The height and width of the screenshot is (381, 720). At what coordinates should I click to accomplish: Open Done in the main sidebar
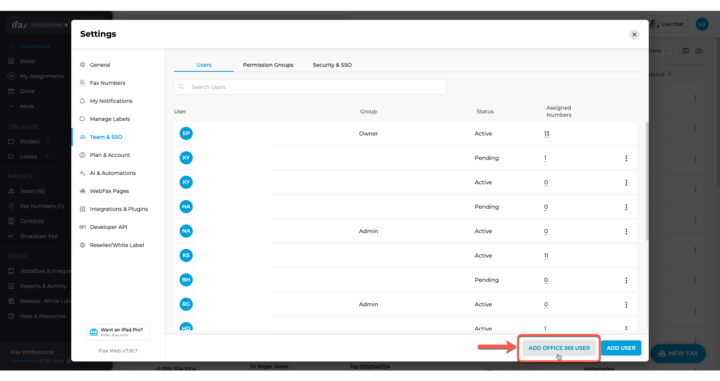click(x=27, y=91)
